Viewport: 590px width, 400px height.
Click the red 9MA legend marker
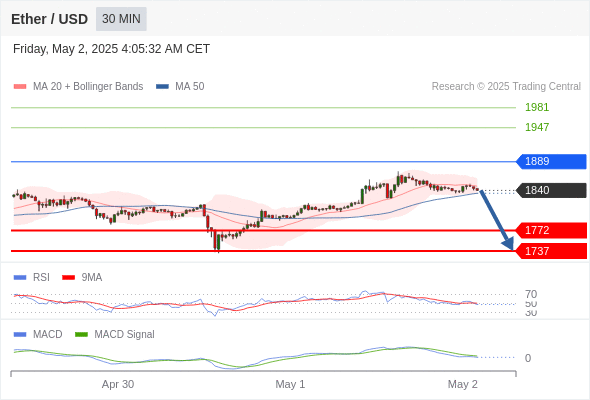68,278
